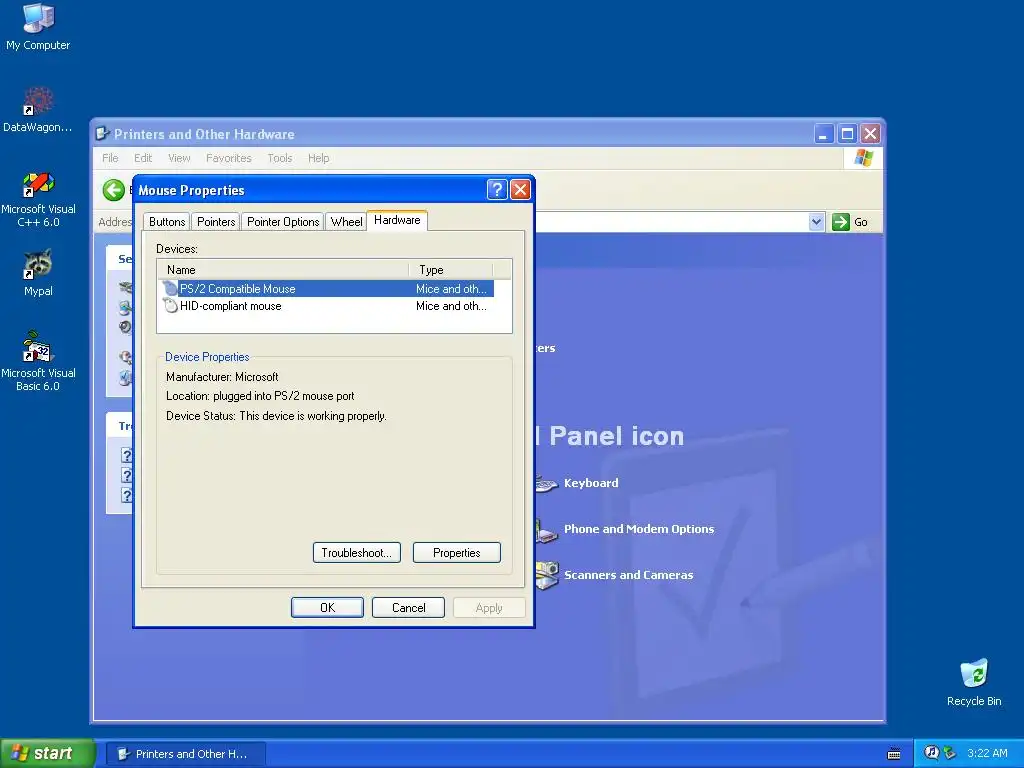This screenshot has width=1024, height=768.
Task: Maximize the Printers and Other Hardware window
Action: pyautogui.click(x=847, y=134)
